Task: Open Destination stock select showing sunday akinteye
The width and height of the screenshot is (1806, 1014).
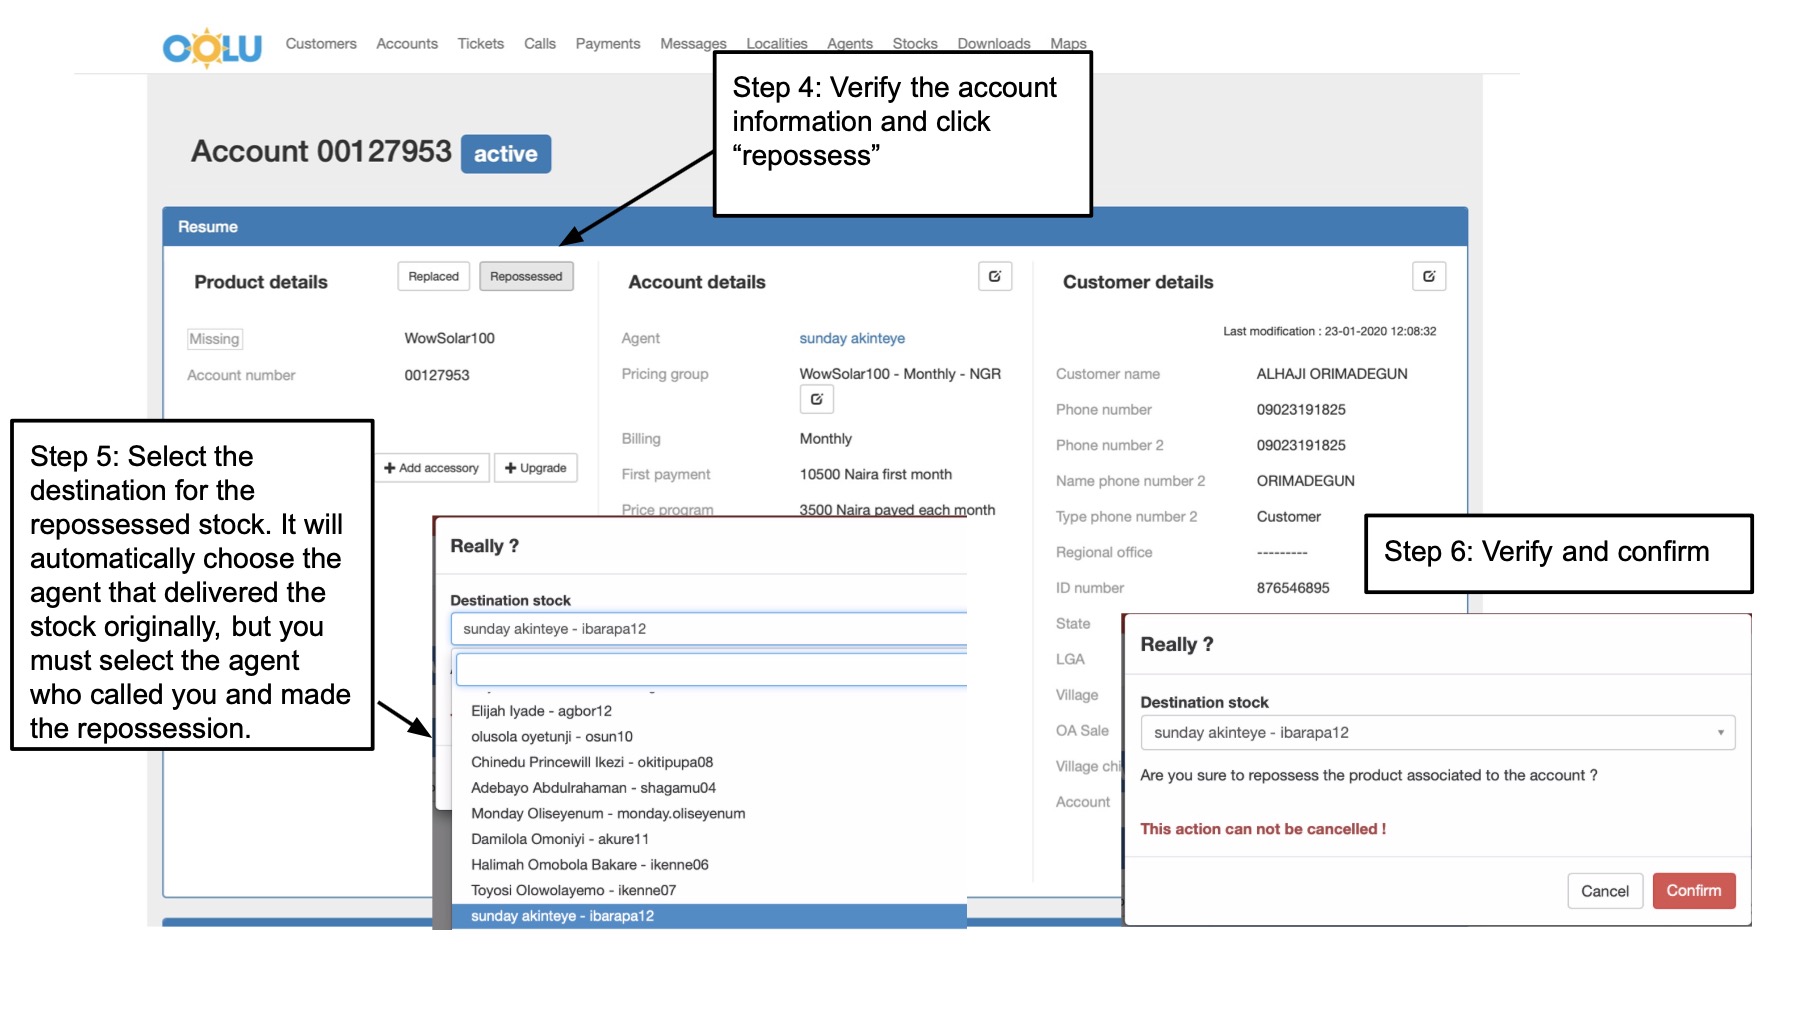Action: [708, 629]
